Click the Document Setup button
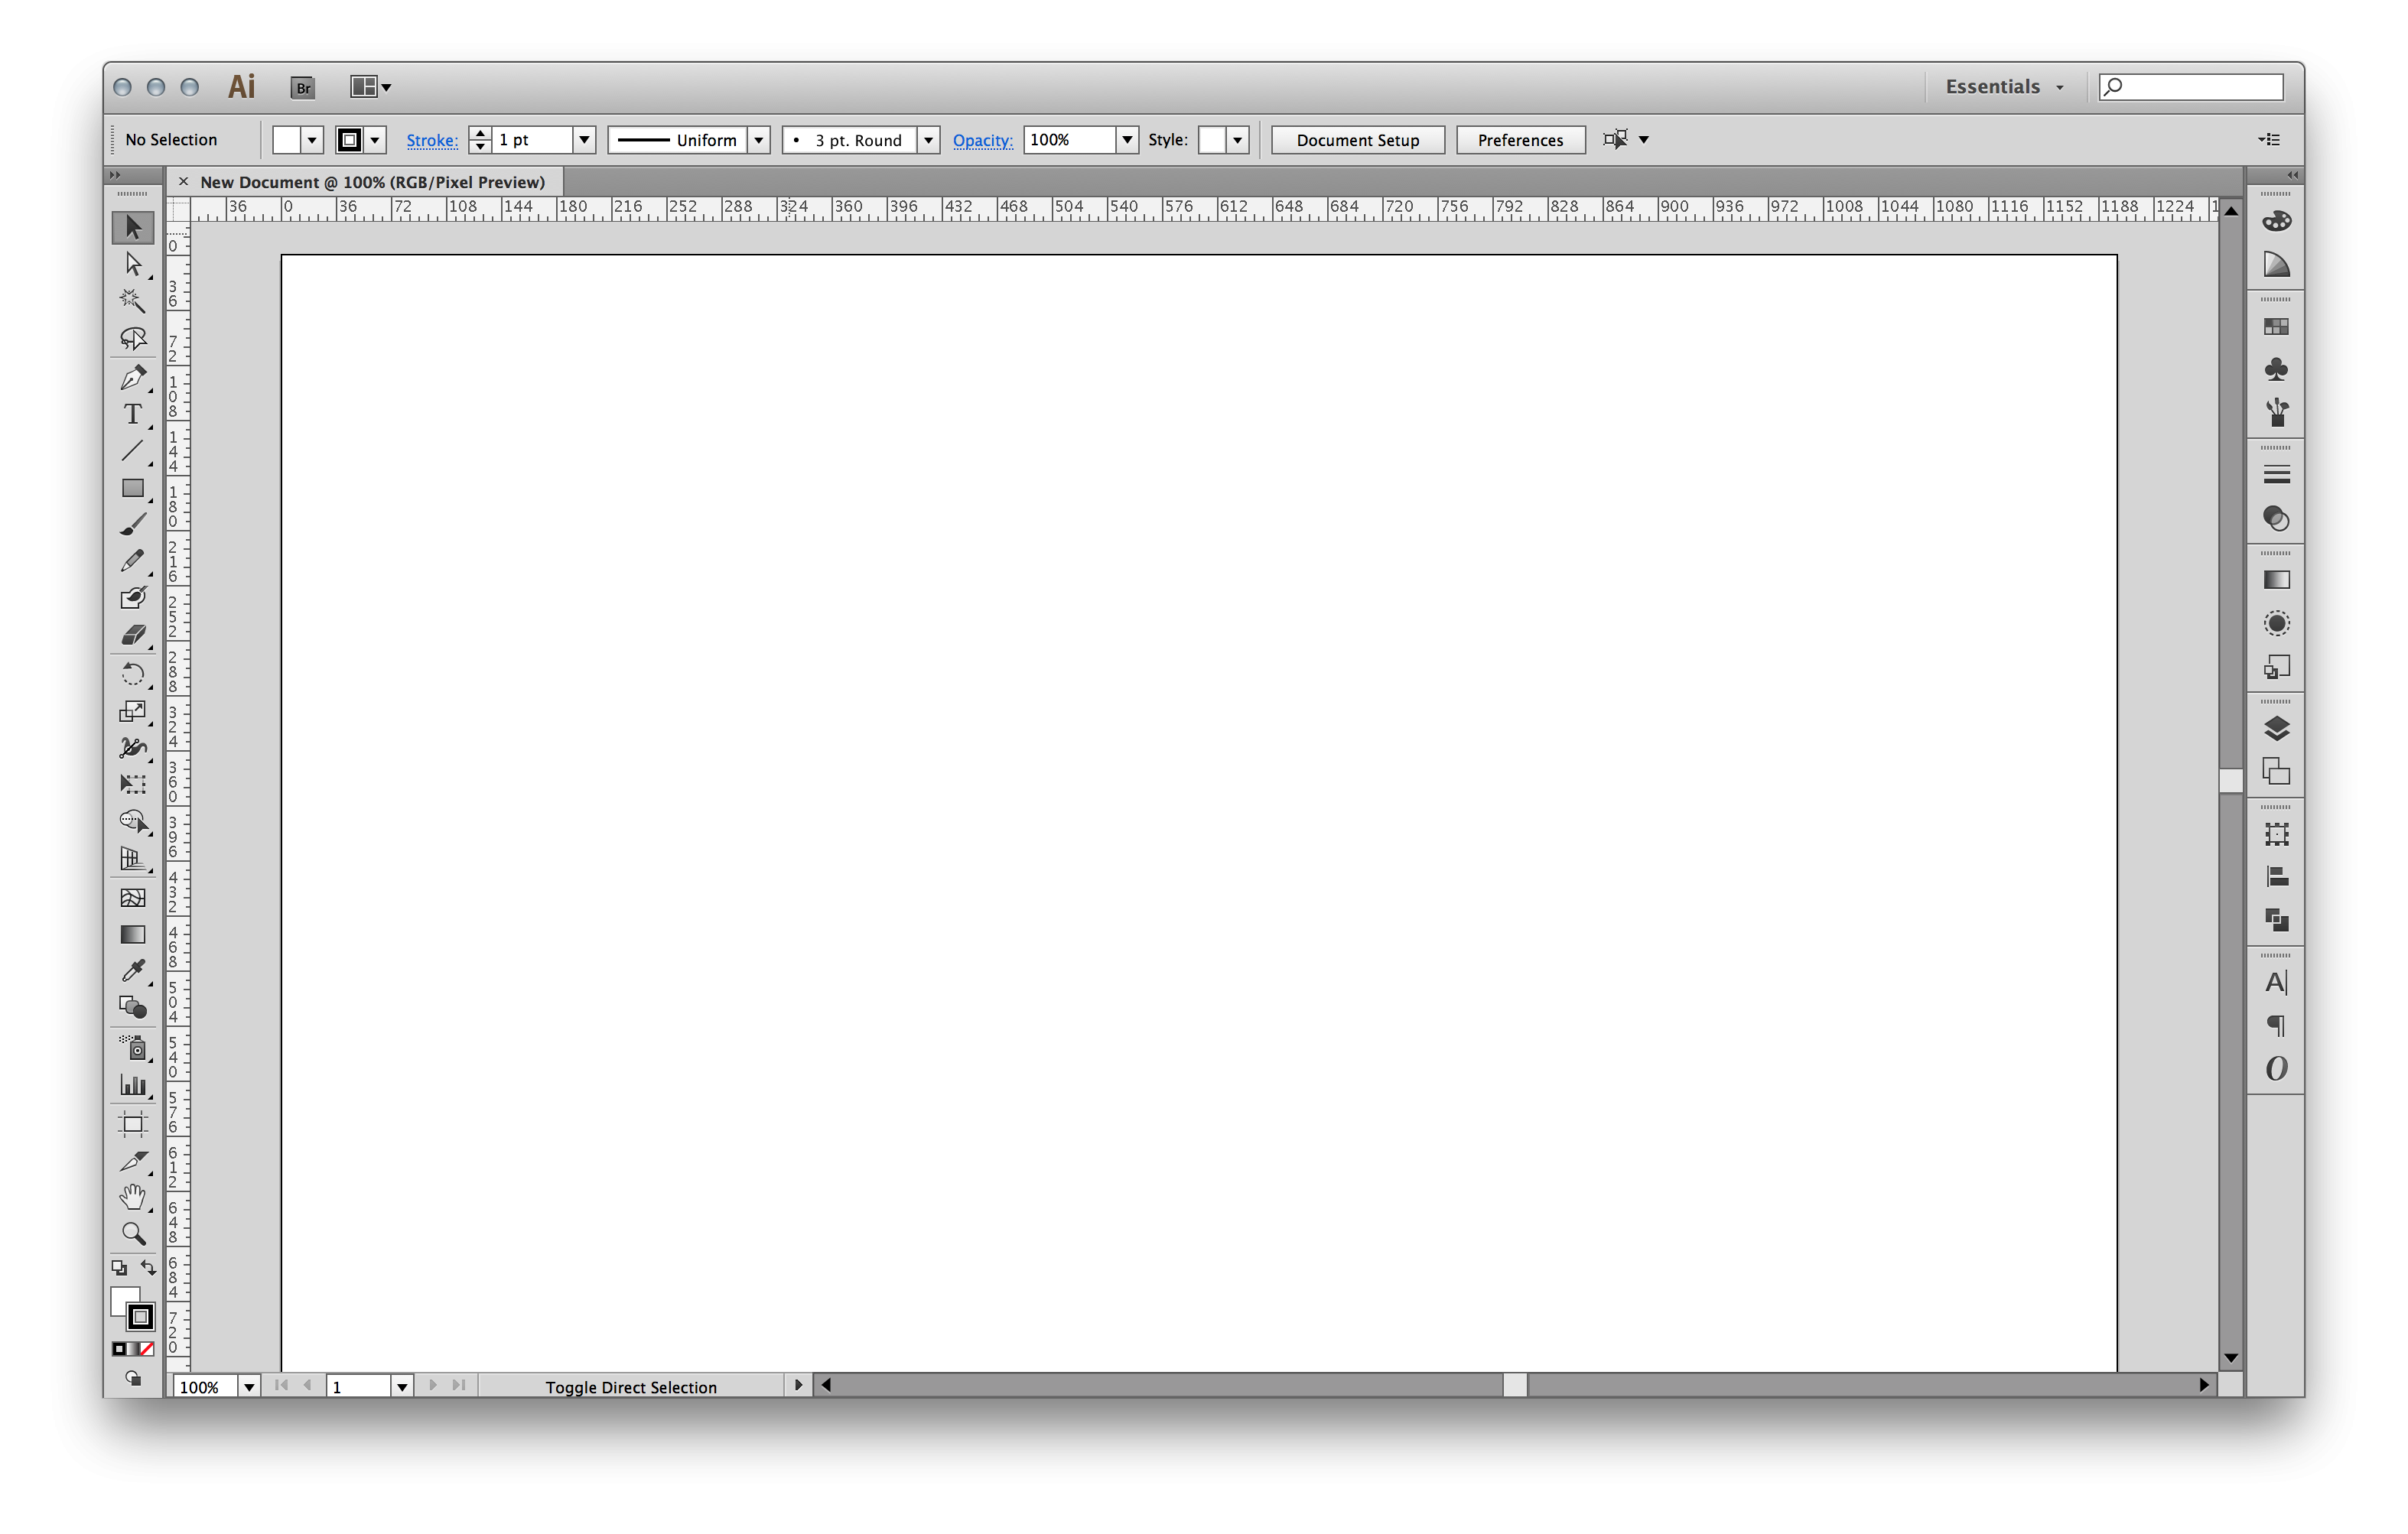 pos(1357,140)
